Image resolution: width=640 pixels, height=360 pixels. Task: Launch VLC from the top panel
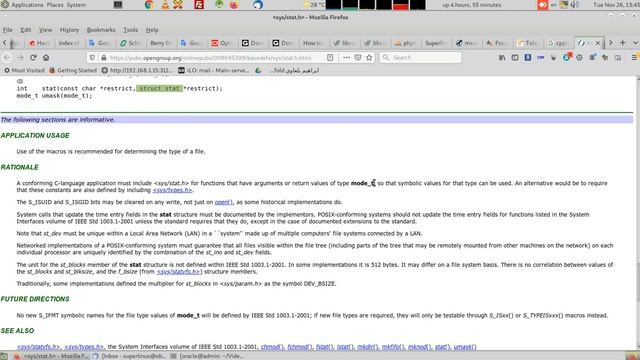165,5
